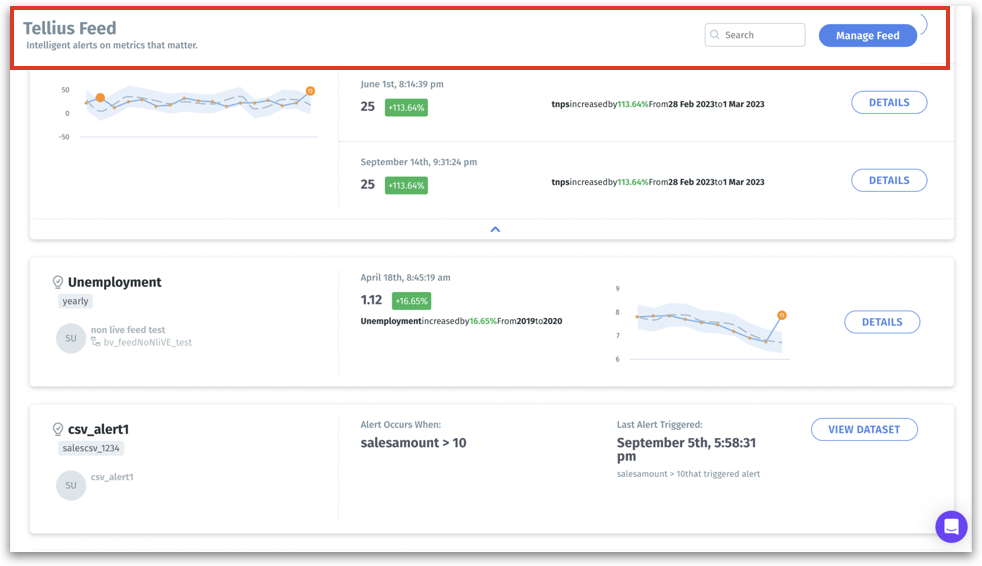Click the dataset icon beside bv_feedNoNliVE_test
The height and width of the screenshot is (566, 982).
click(96, 342)
